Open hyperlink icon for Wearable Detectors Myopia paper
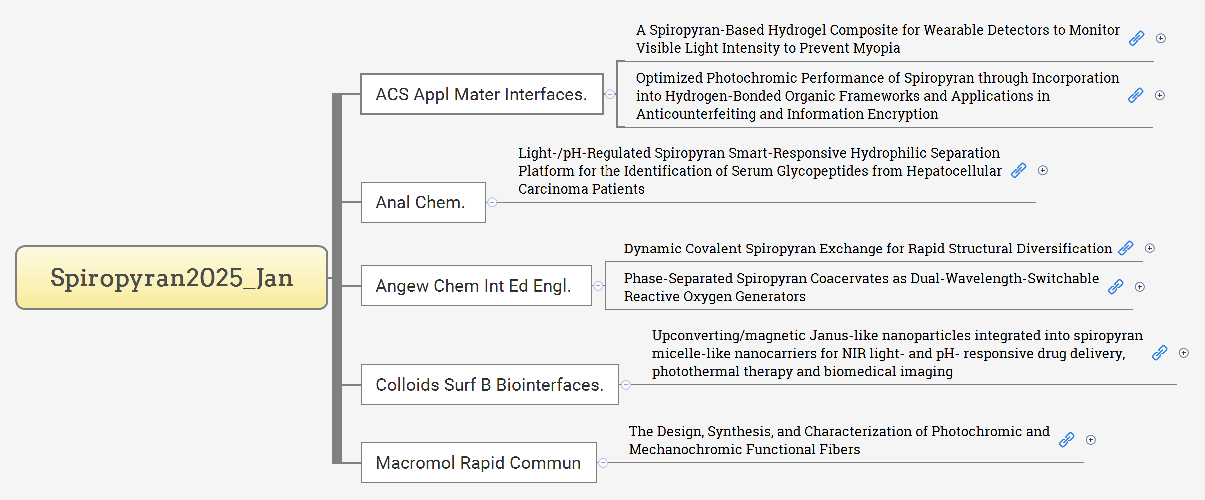The width and height of the screenshot is (1205, 500). tap(1136, 39)
